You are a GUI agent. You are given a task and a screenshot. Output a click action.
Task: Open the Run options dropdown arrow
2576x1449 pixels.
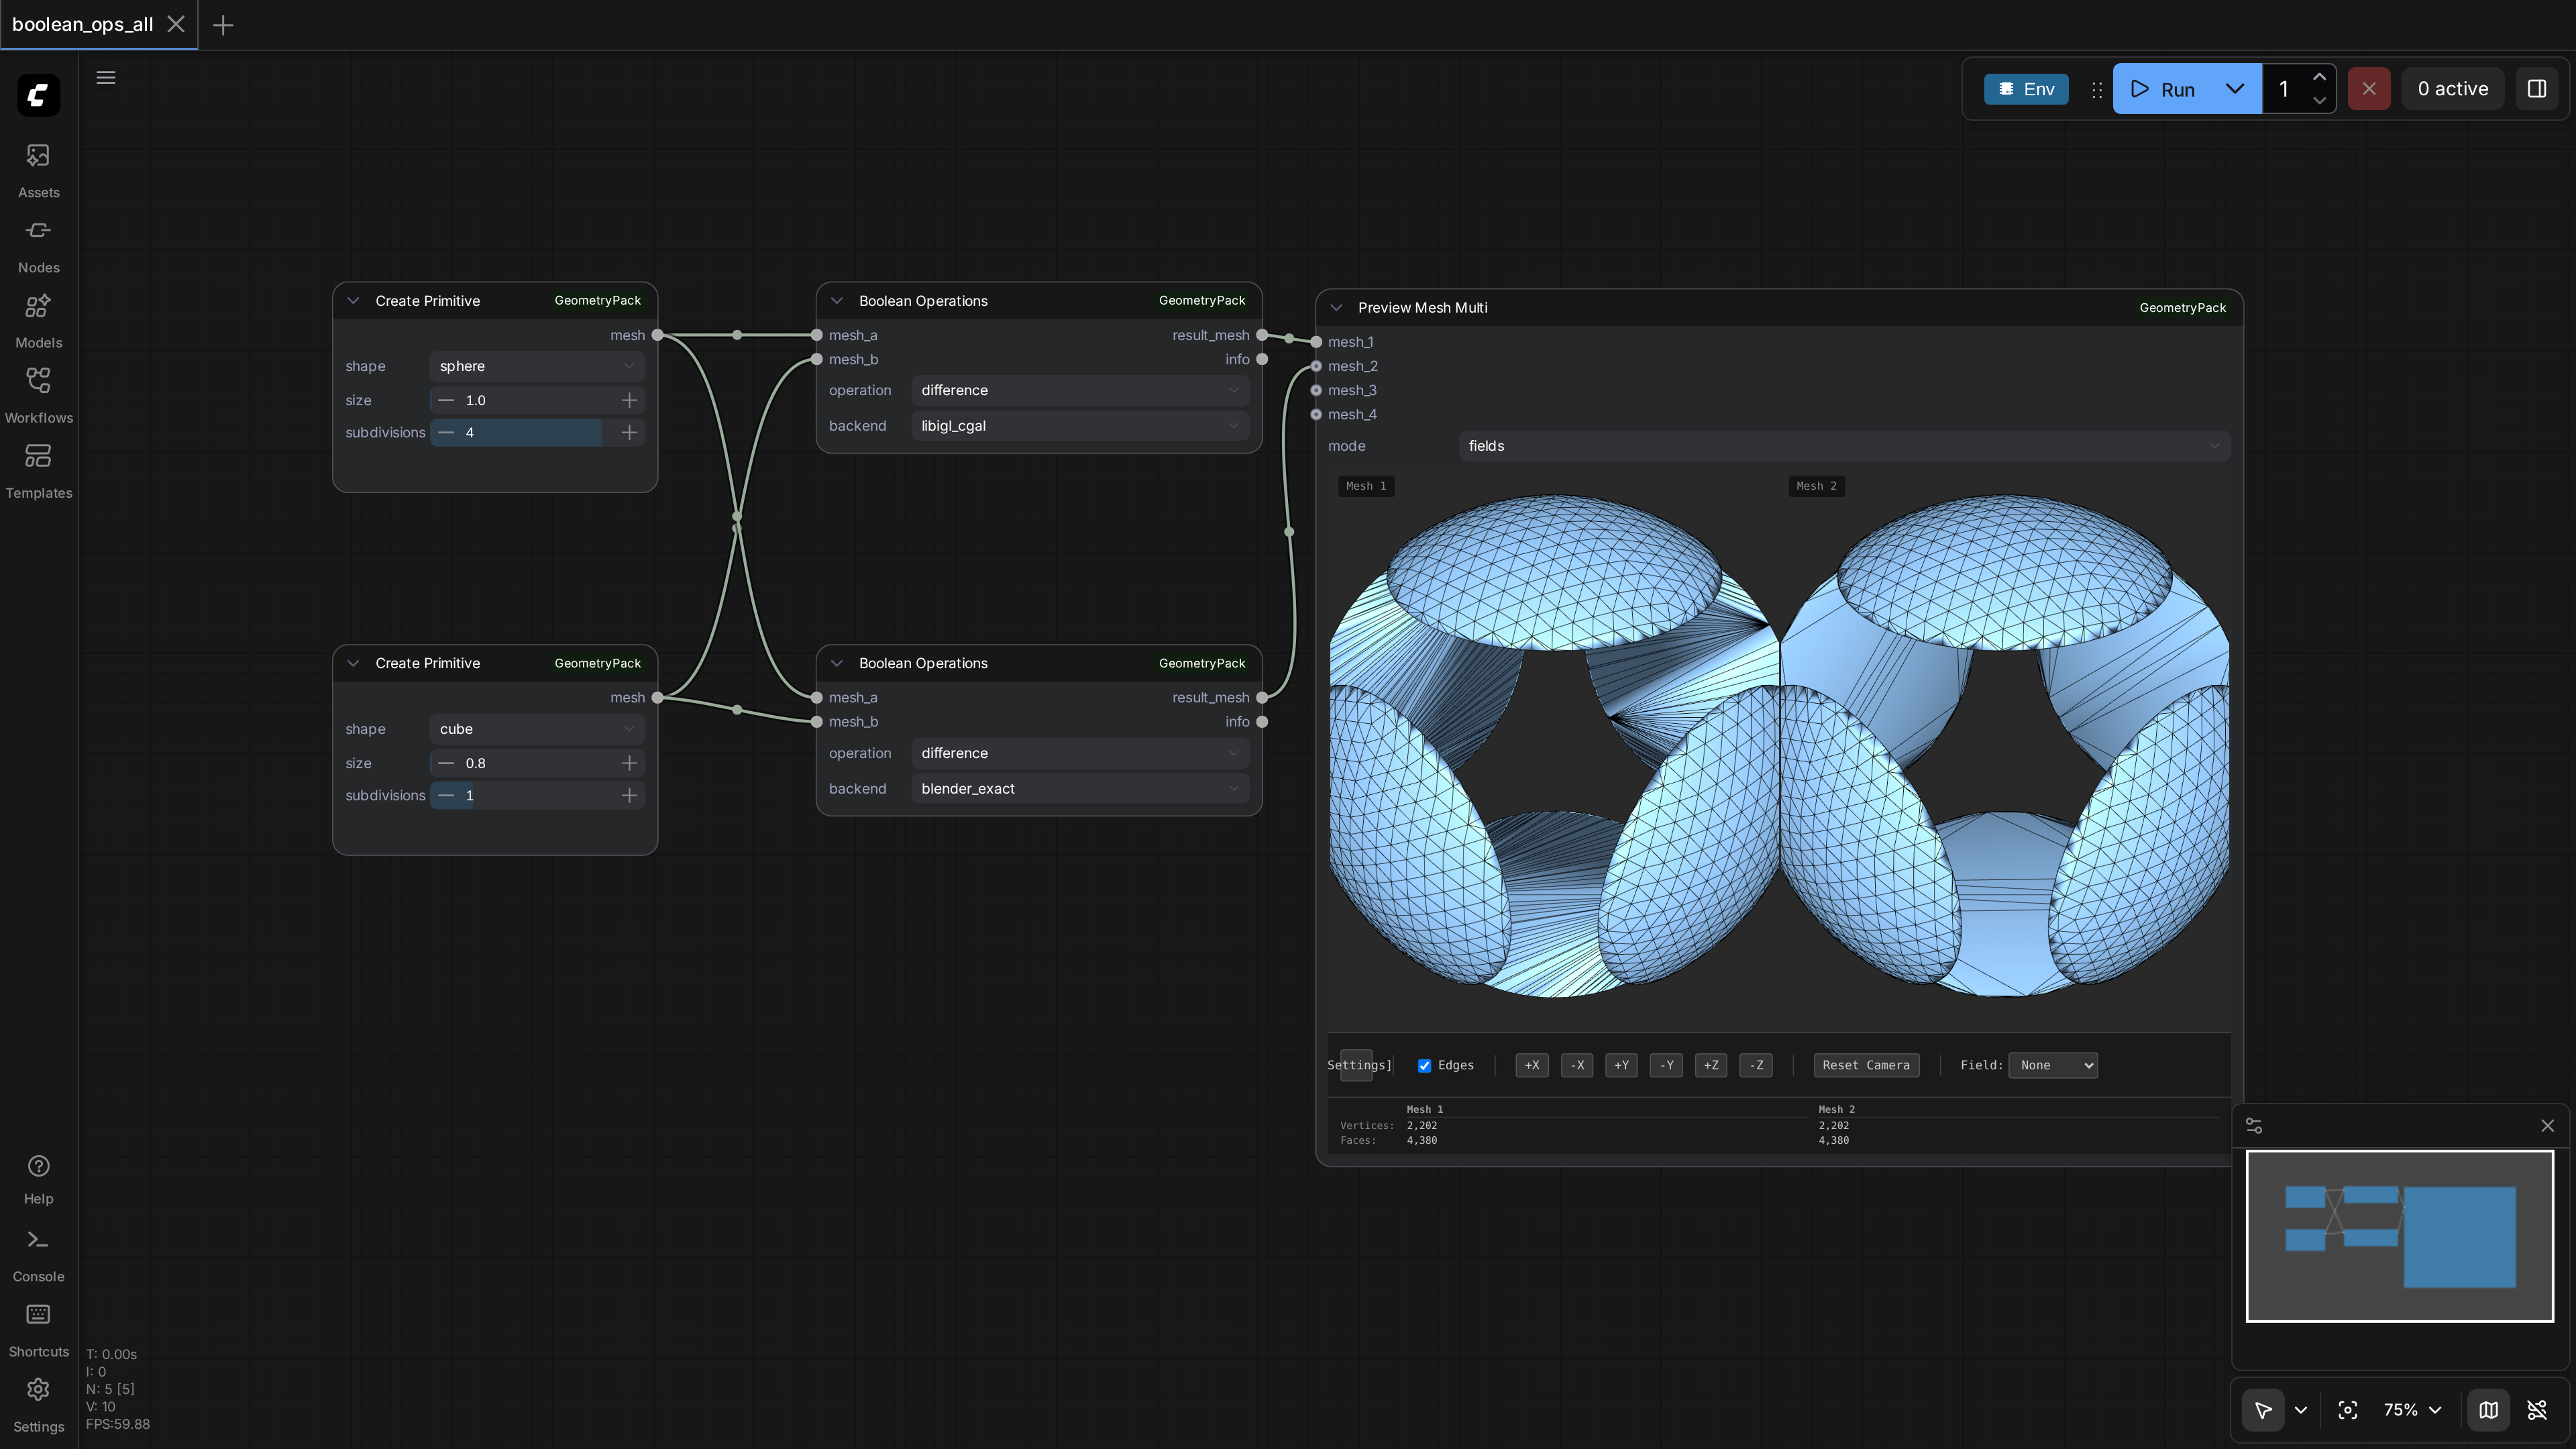click(2235, 89)
